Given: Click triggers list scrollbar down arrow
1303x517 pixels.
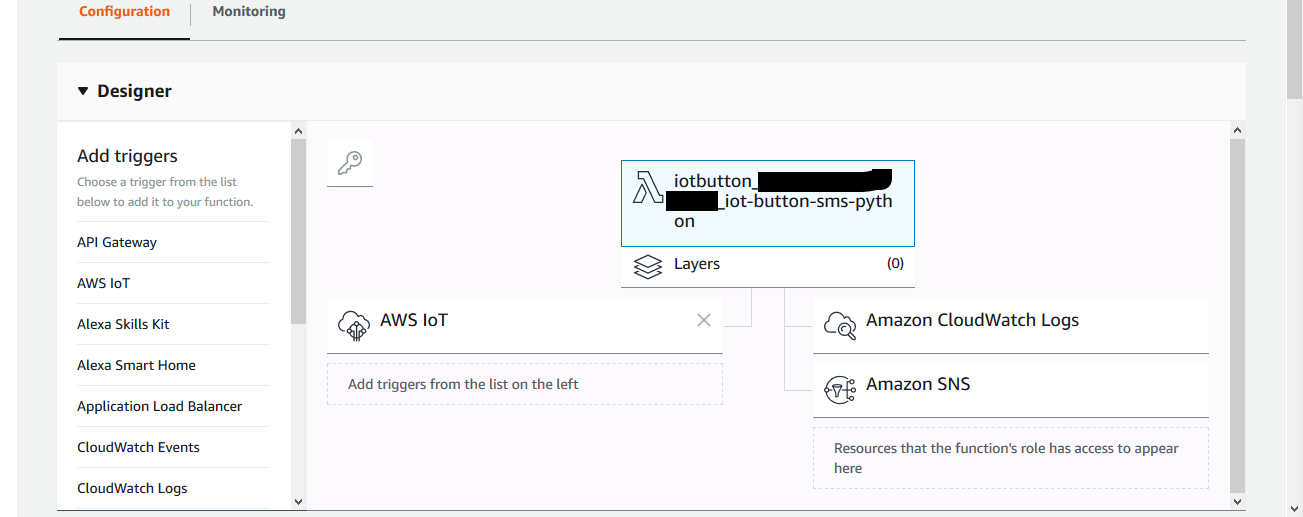Looking at the screenshot, I should point(298,501).
